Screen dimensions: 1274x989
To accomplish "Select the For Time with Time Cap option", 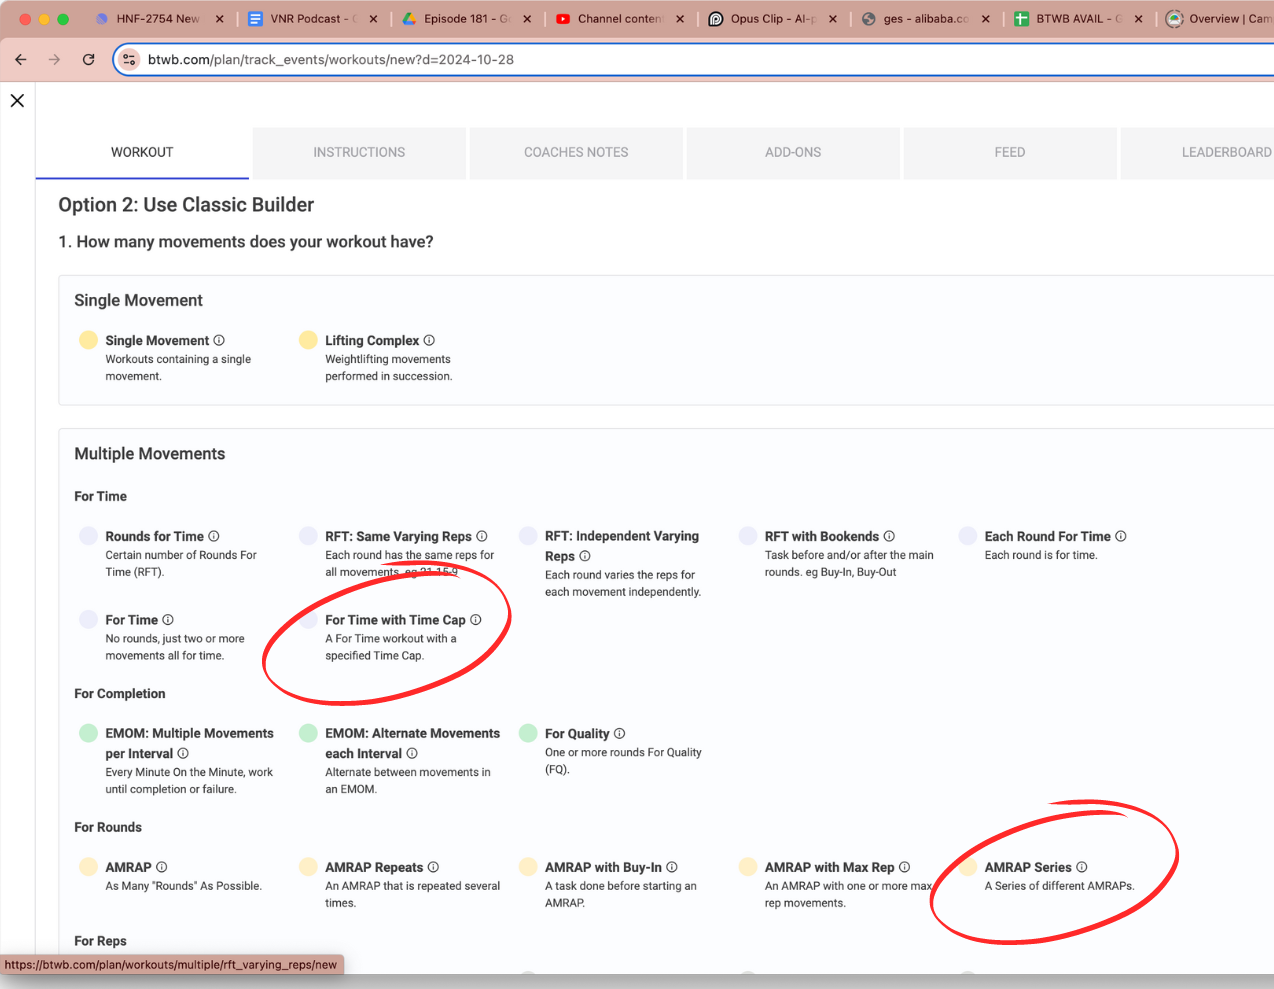I will point(308,620).
